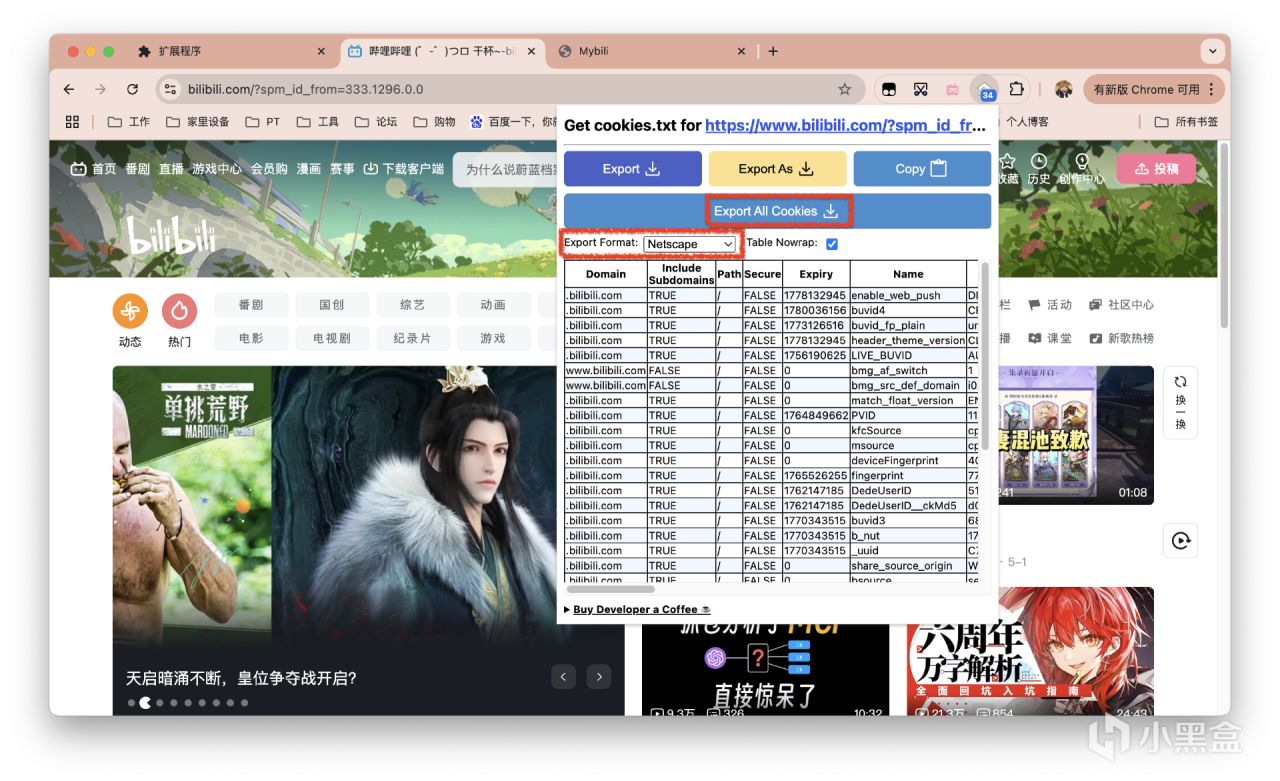1280x781 pixels.
Task: Select 动态 wheel icon
Action: pos(129,312)
